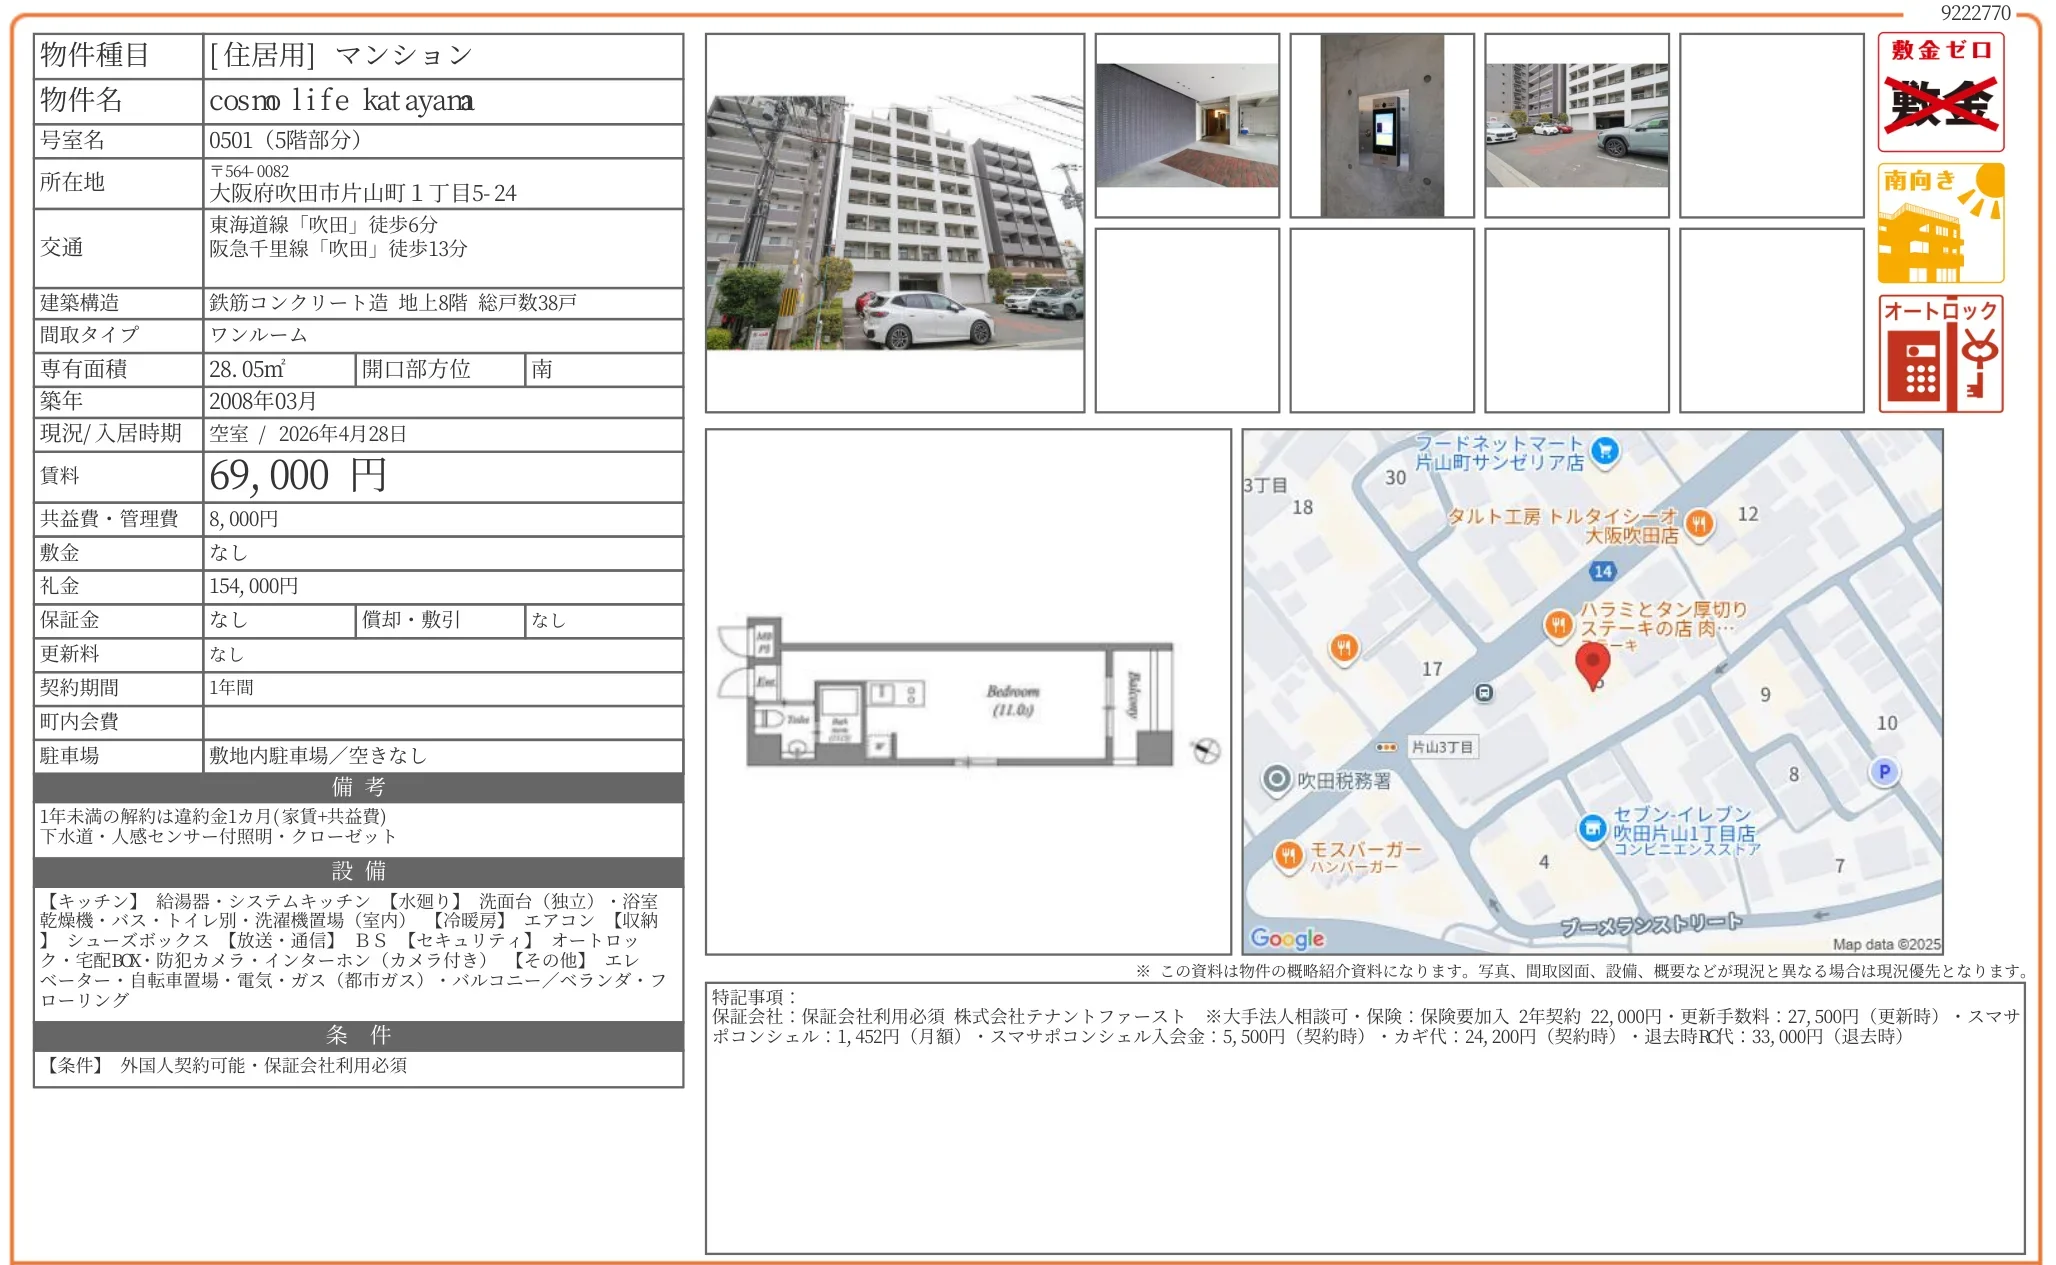Click the オートロック key badge icon

[1940, 354]
